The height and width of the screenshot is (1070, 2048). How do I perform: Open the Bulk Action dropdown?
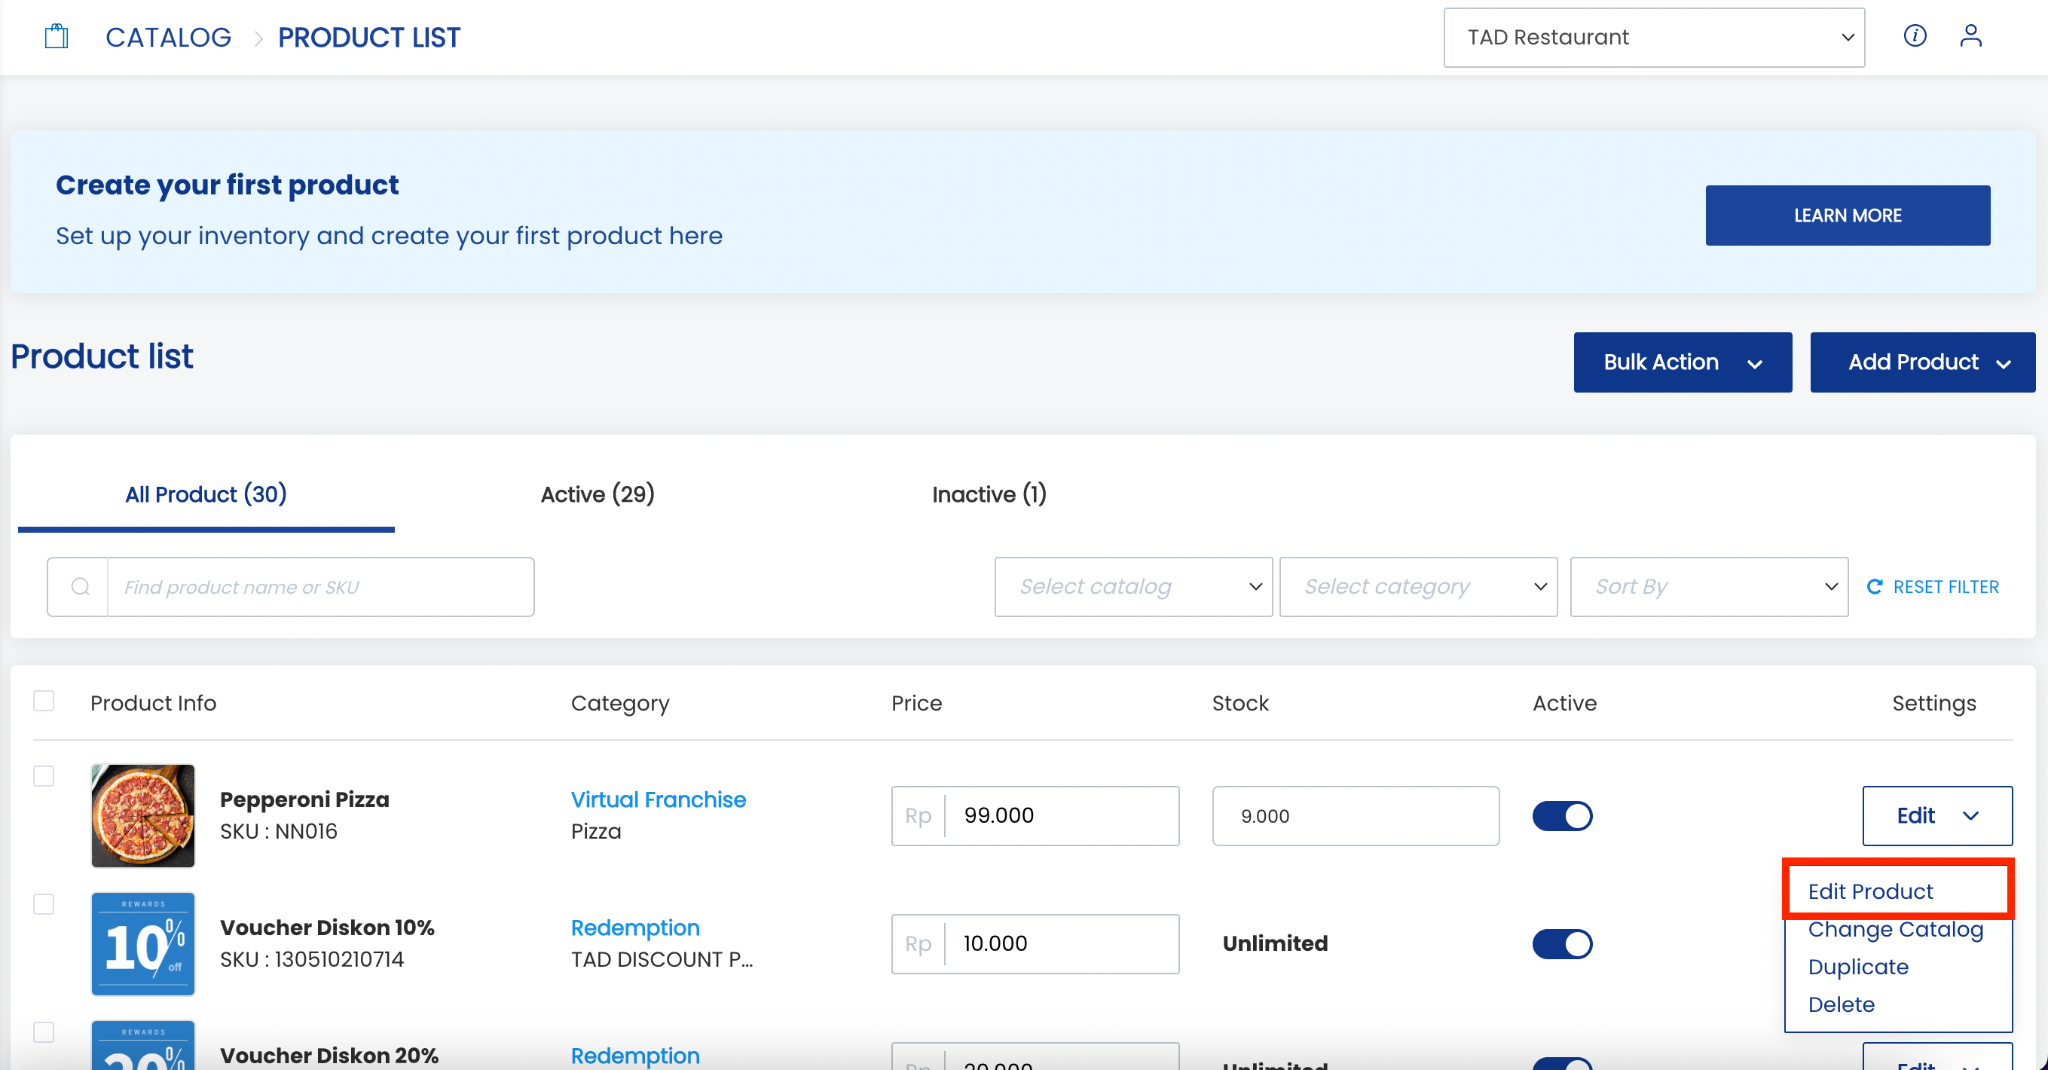pyautogui.click(x=1683, y=362)
